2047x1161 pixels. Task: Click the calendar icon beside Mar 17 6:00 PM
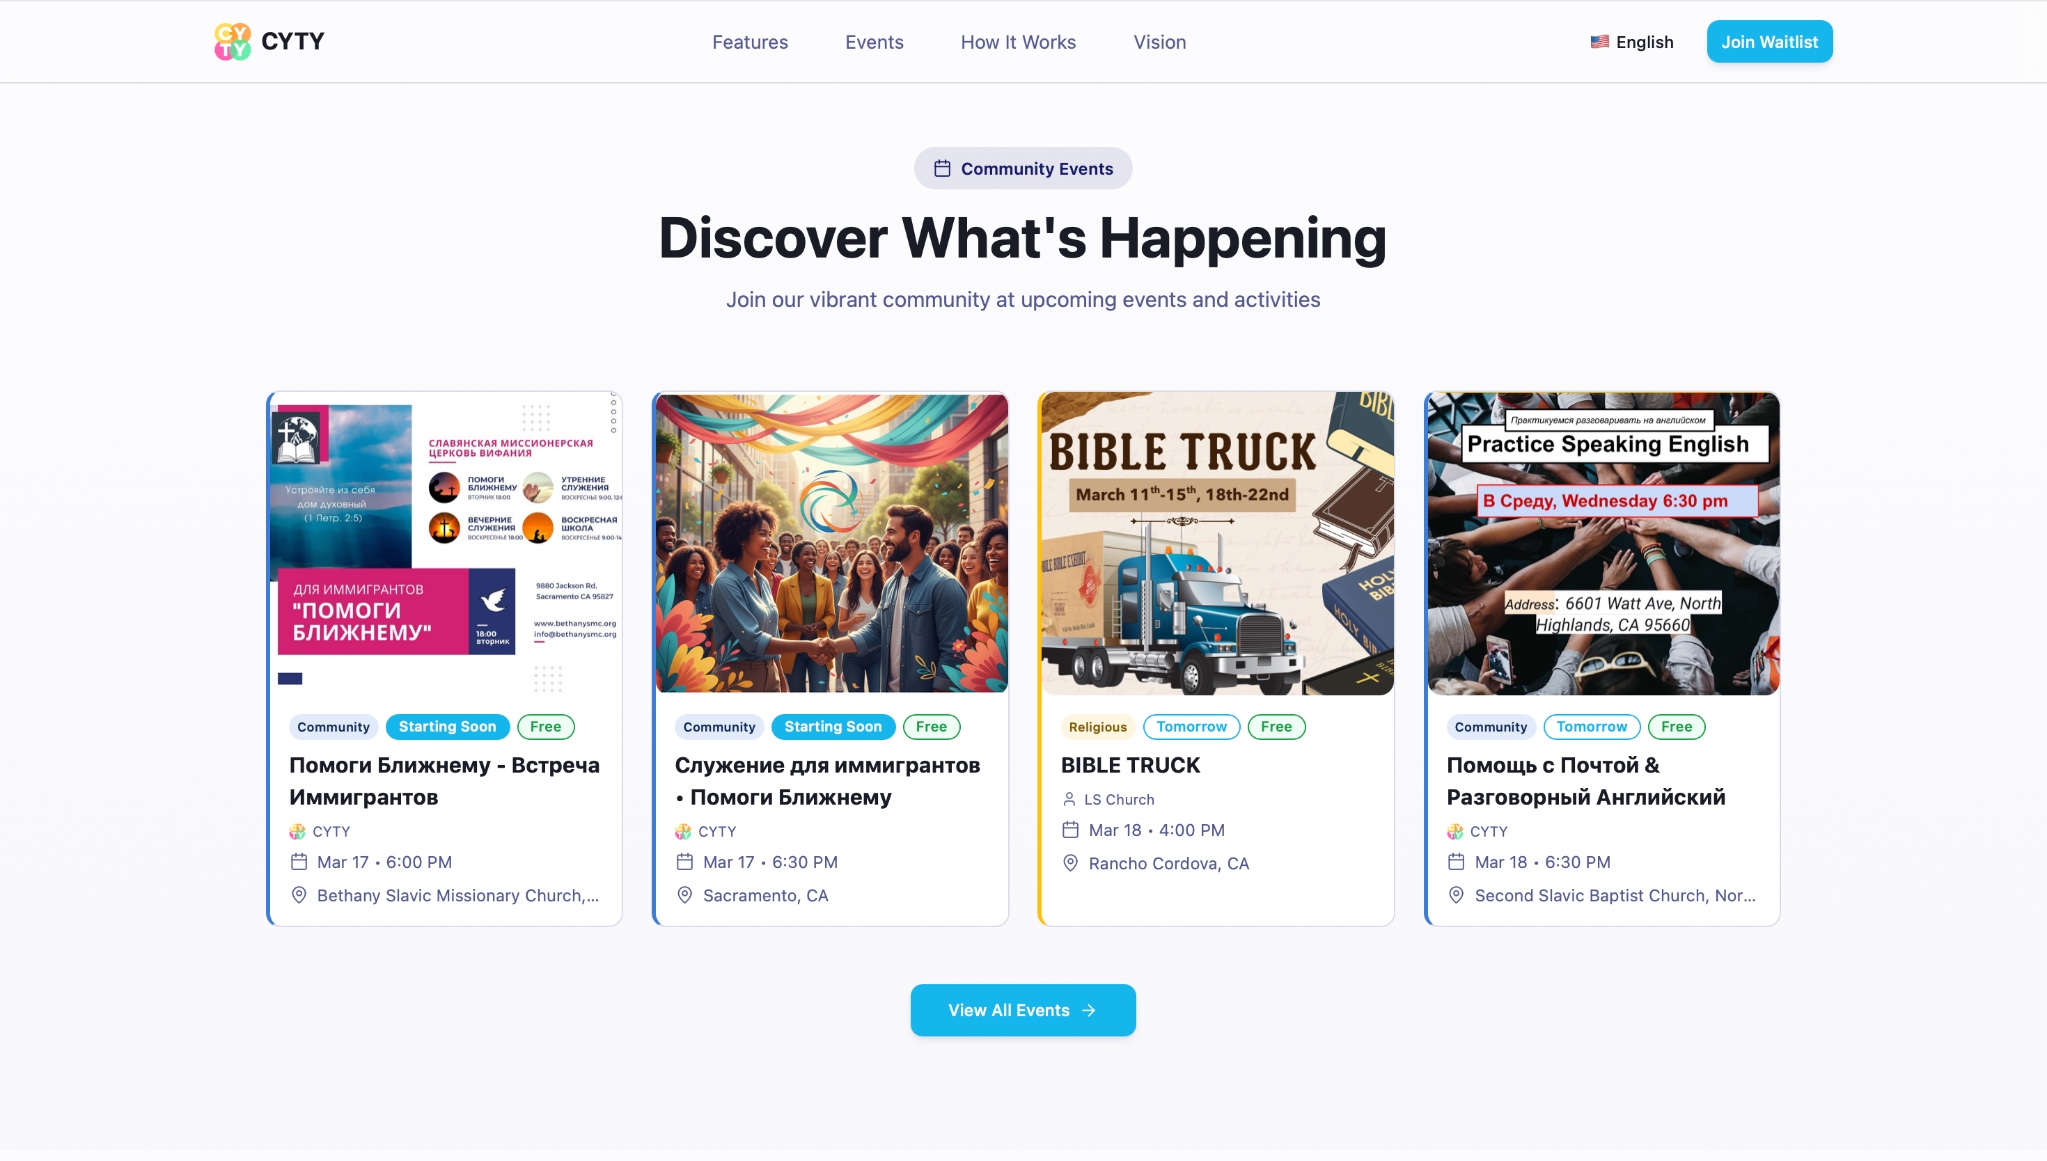point(298,862)
